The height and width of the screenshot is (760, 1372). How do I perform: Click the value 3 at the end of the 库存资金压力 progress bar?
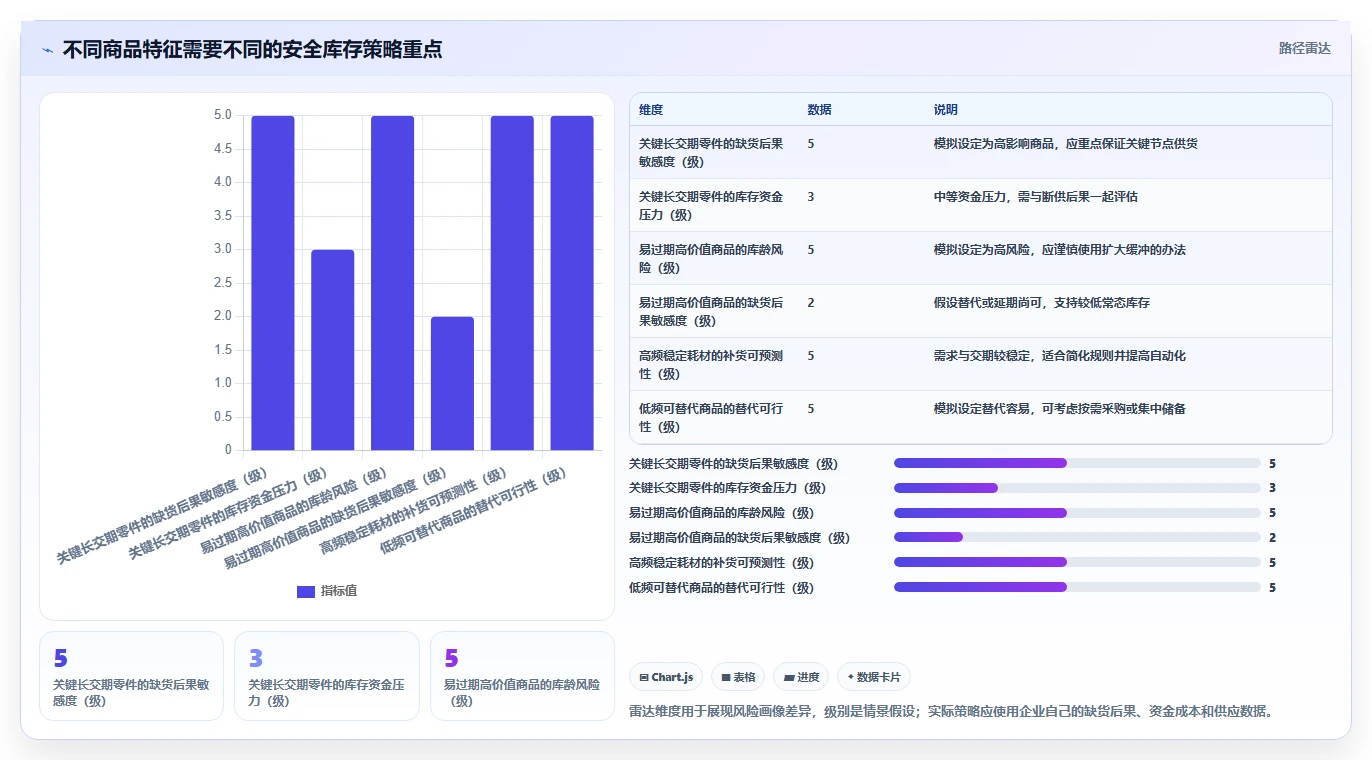[x=1272, y=488]
